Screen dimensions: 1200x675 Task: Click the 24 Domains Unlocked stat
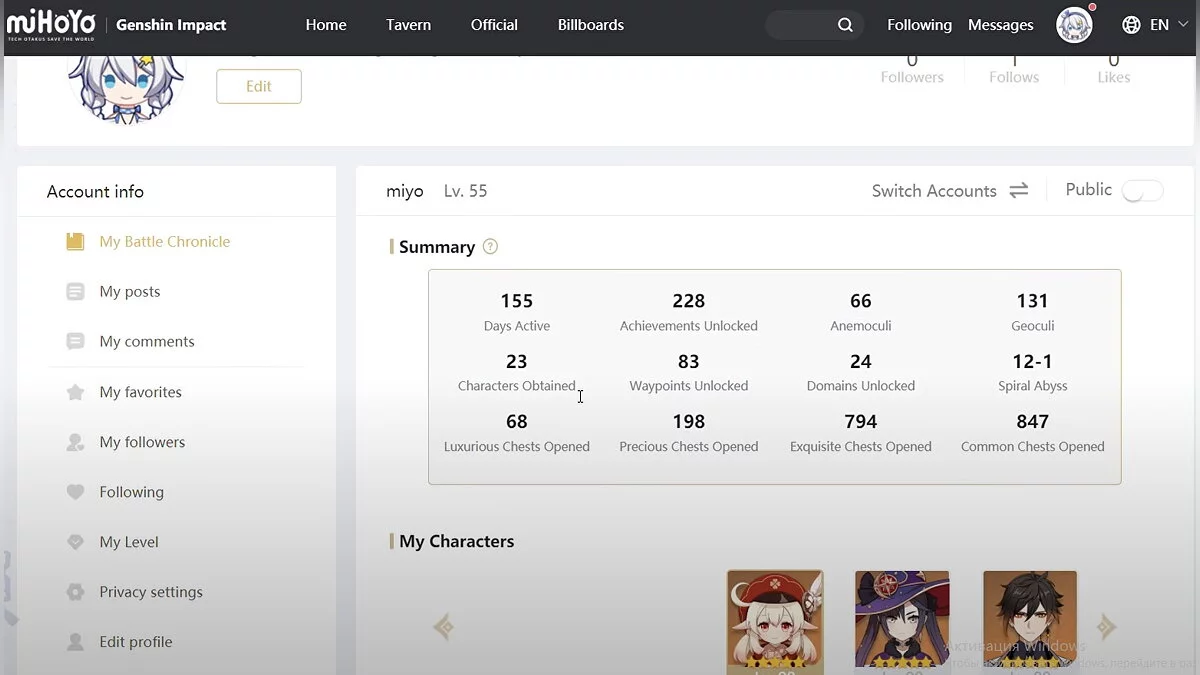[x=861, y=372]
